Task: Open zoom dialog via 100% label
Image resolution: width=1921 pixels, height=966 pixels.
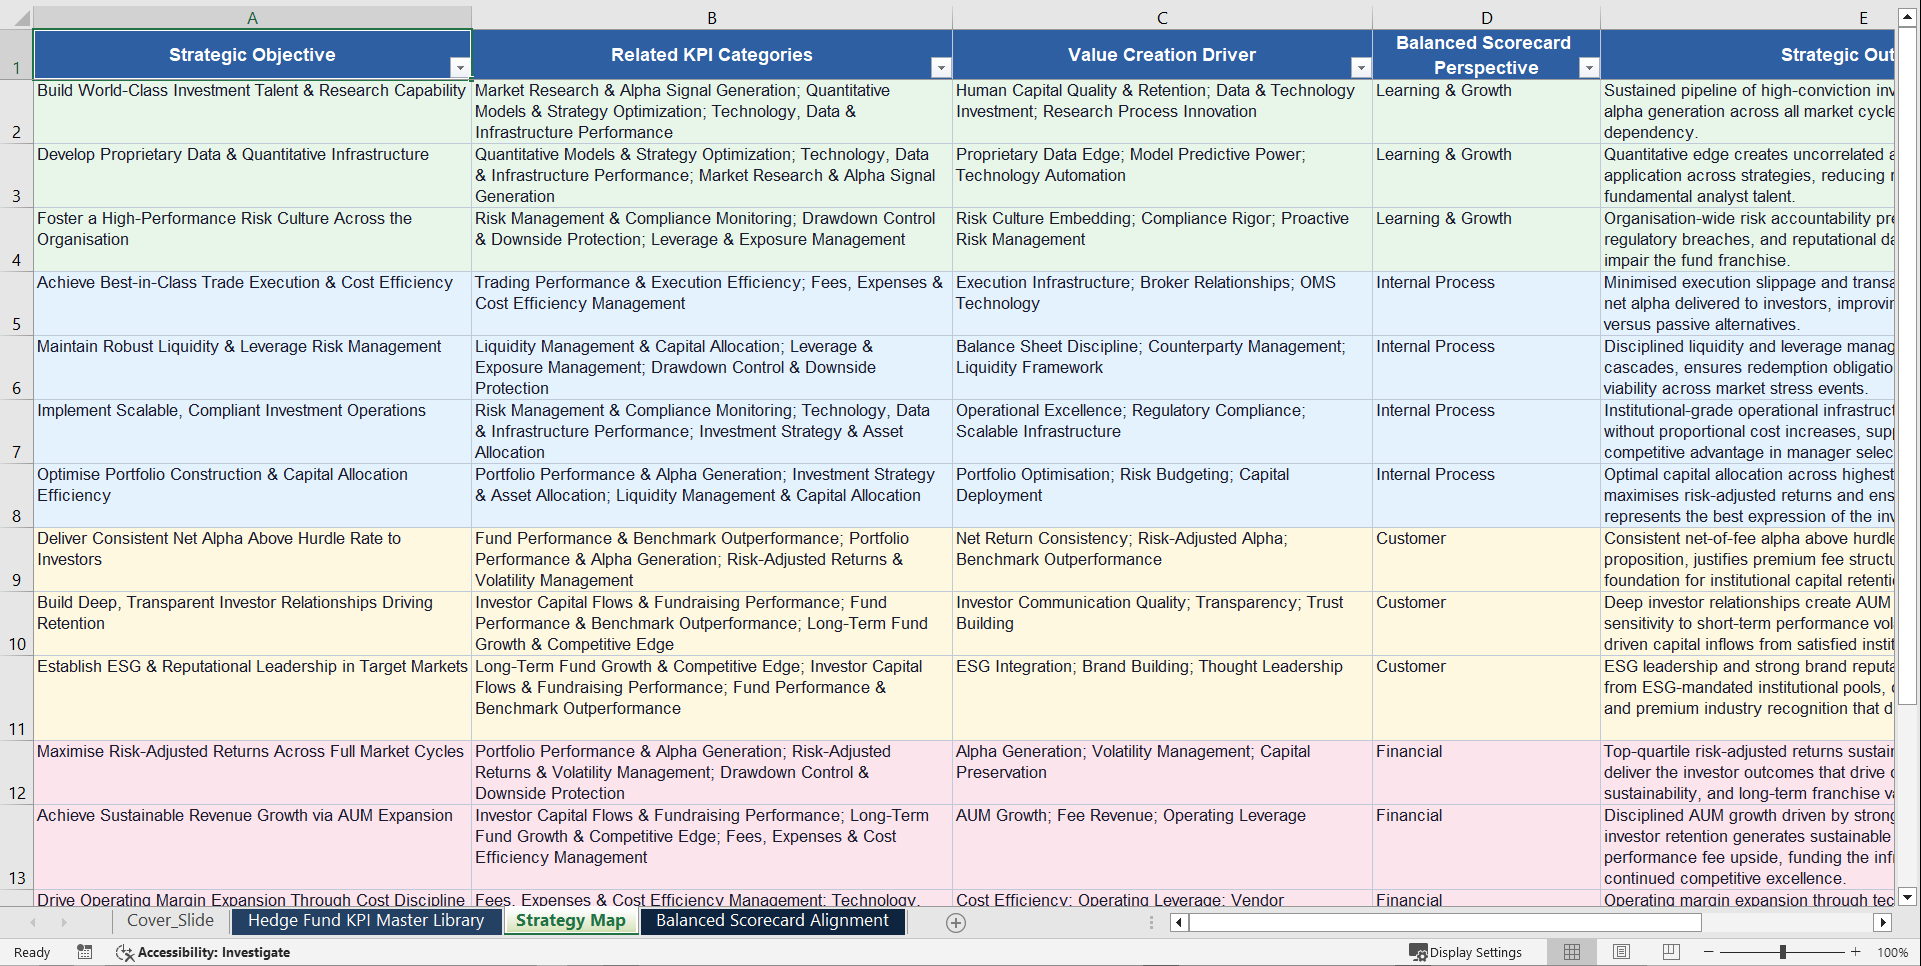Action: point(1892,953)
